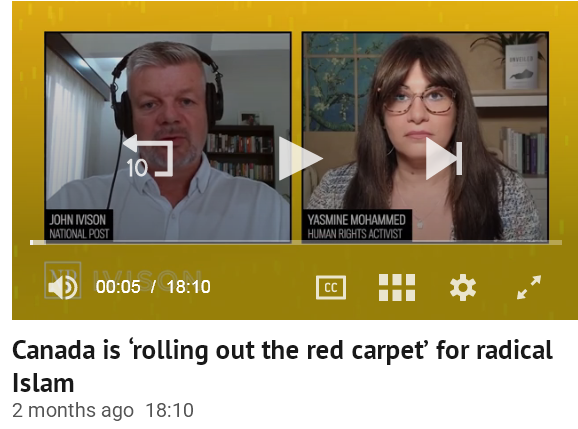Seek to middle of progress bar
This screenshot has width=578, height=429.
point(296,242)
